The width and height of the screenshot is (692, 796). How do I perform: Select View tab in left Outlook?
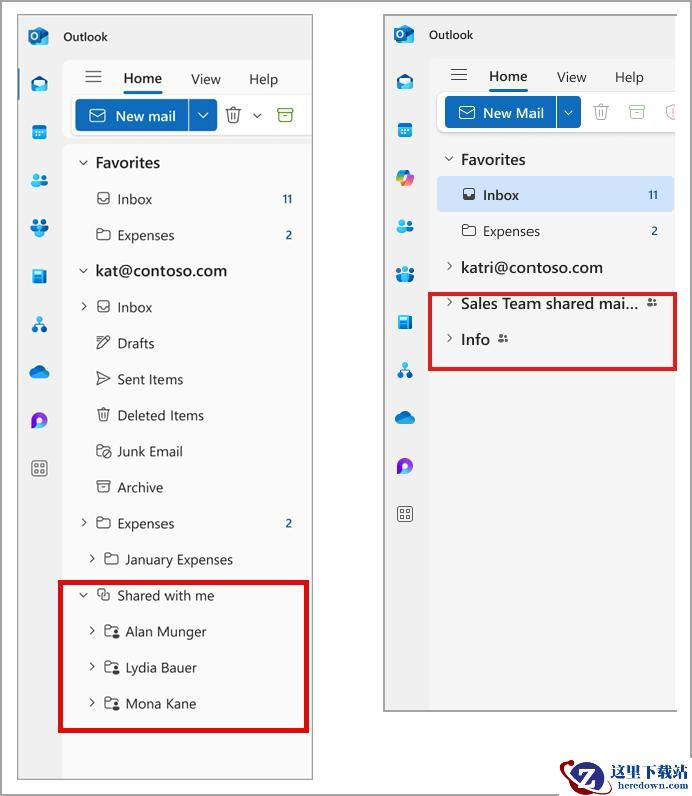pos(206,79)
